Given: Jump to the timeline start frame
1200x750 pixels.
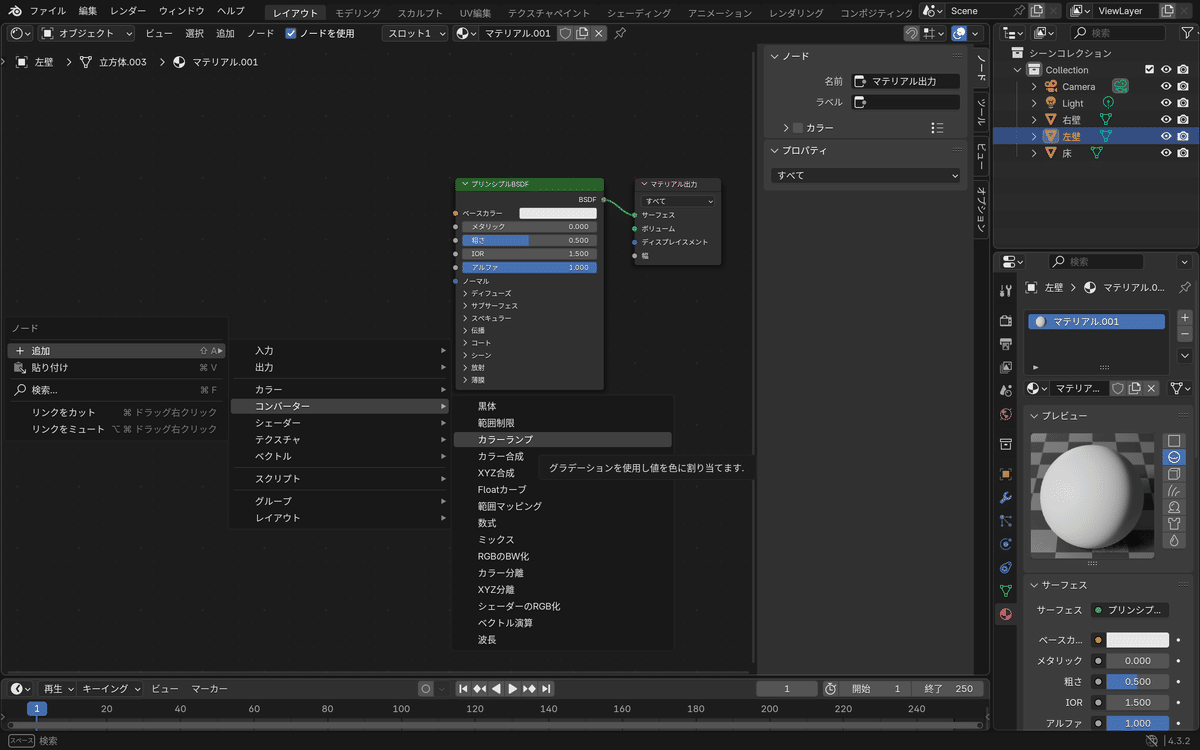Looking at the screenshot, I should 463,689.
